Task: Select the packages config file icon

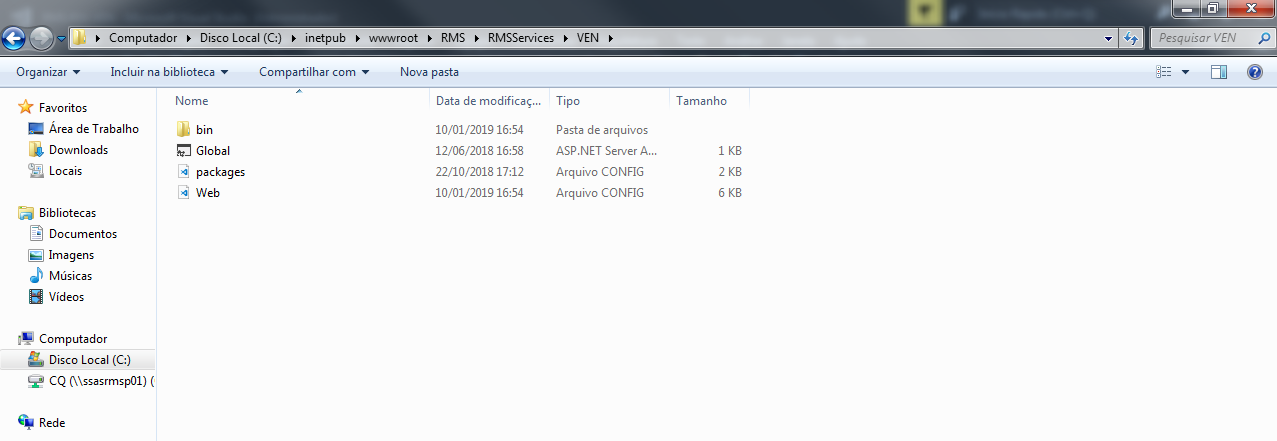Action: 183,172
